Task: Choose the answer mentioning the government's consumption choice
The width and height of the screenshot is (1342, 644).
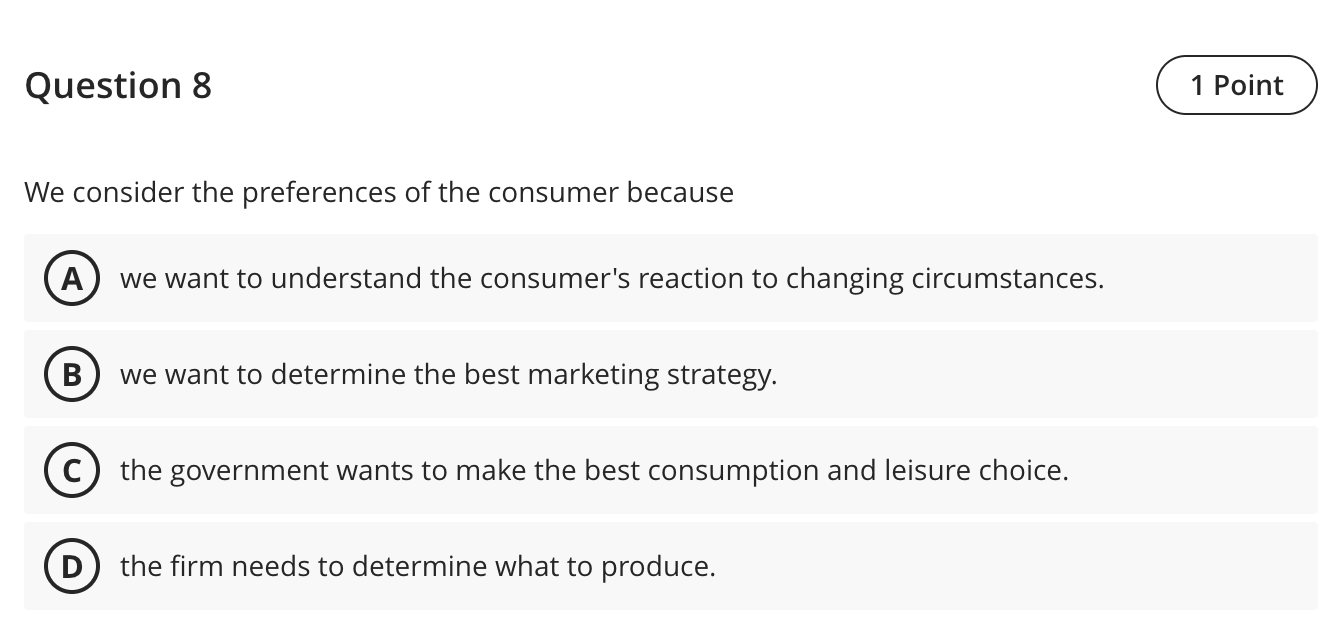Action: [x=595, y=470]
